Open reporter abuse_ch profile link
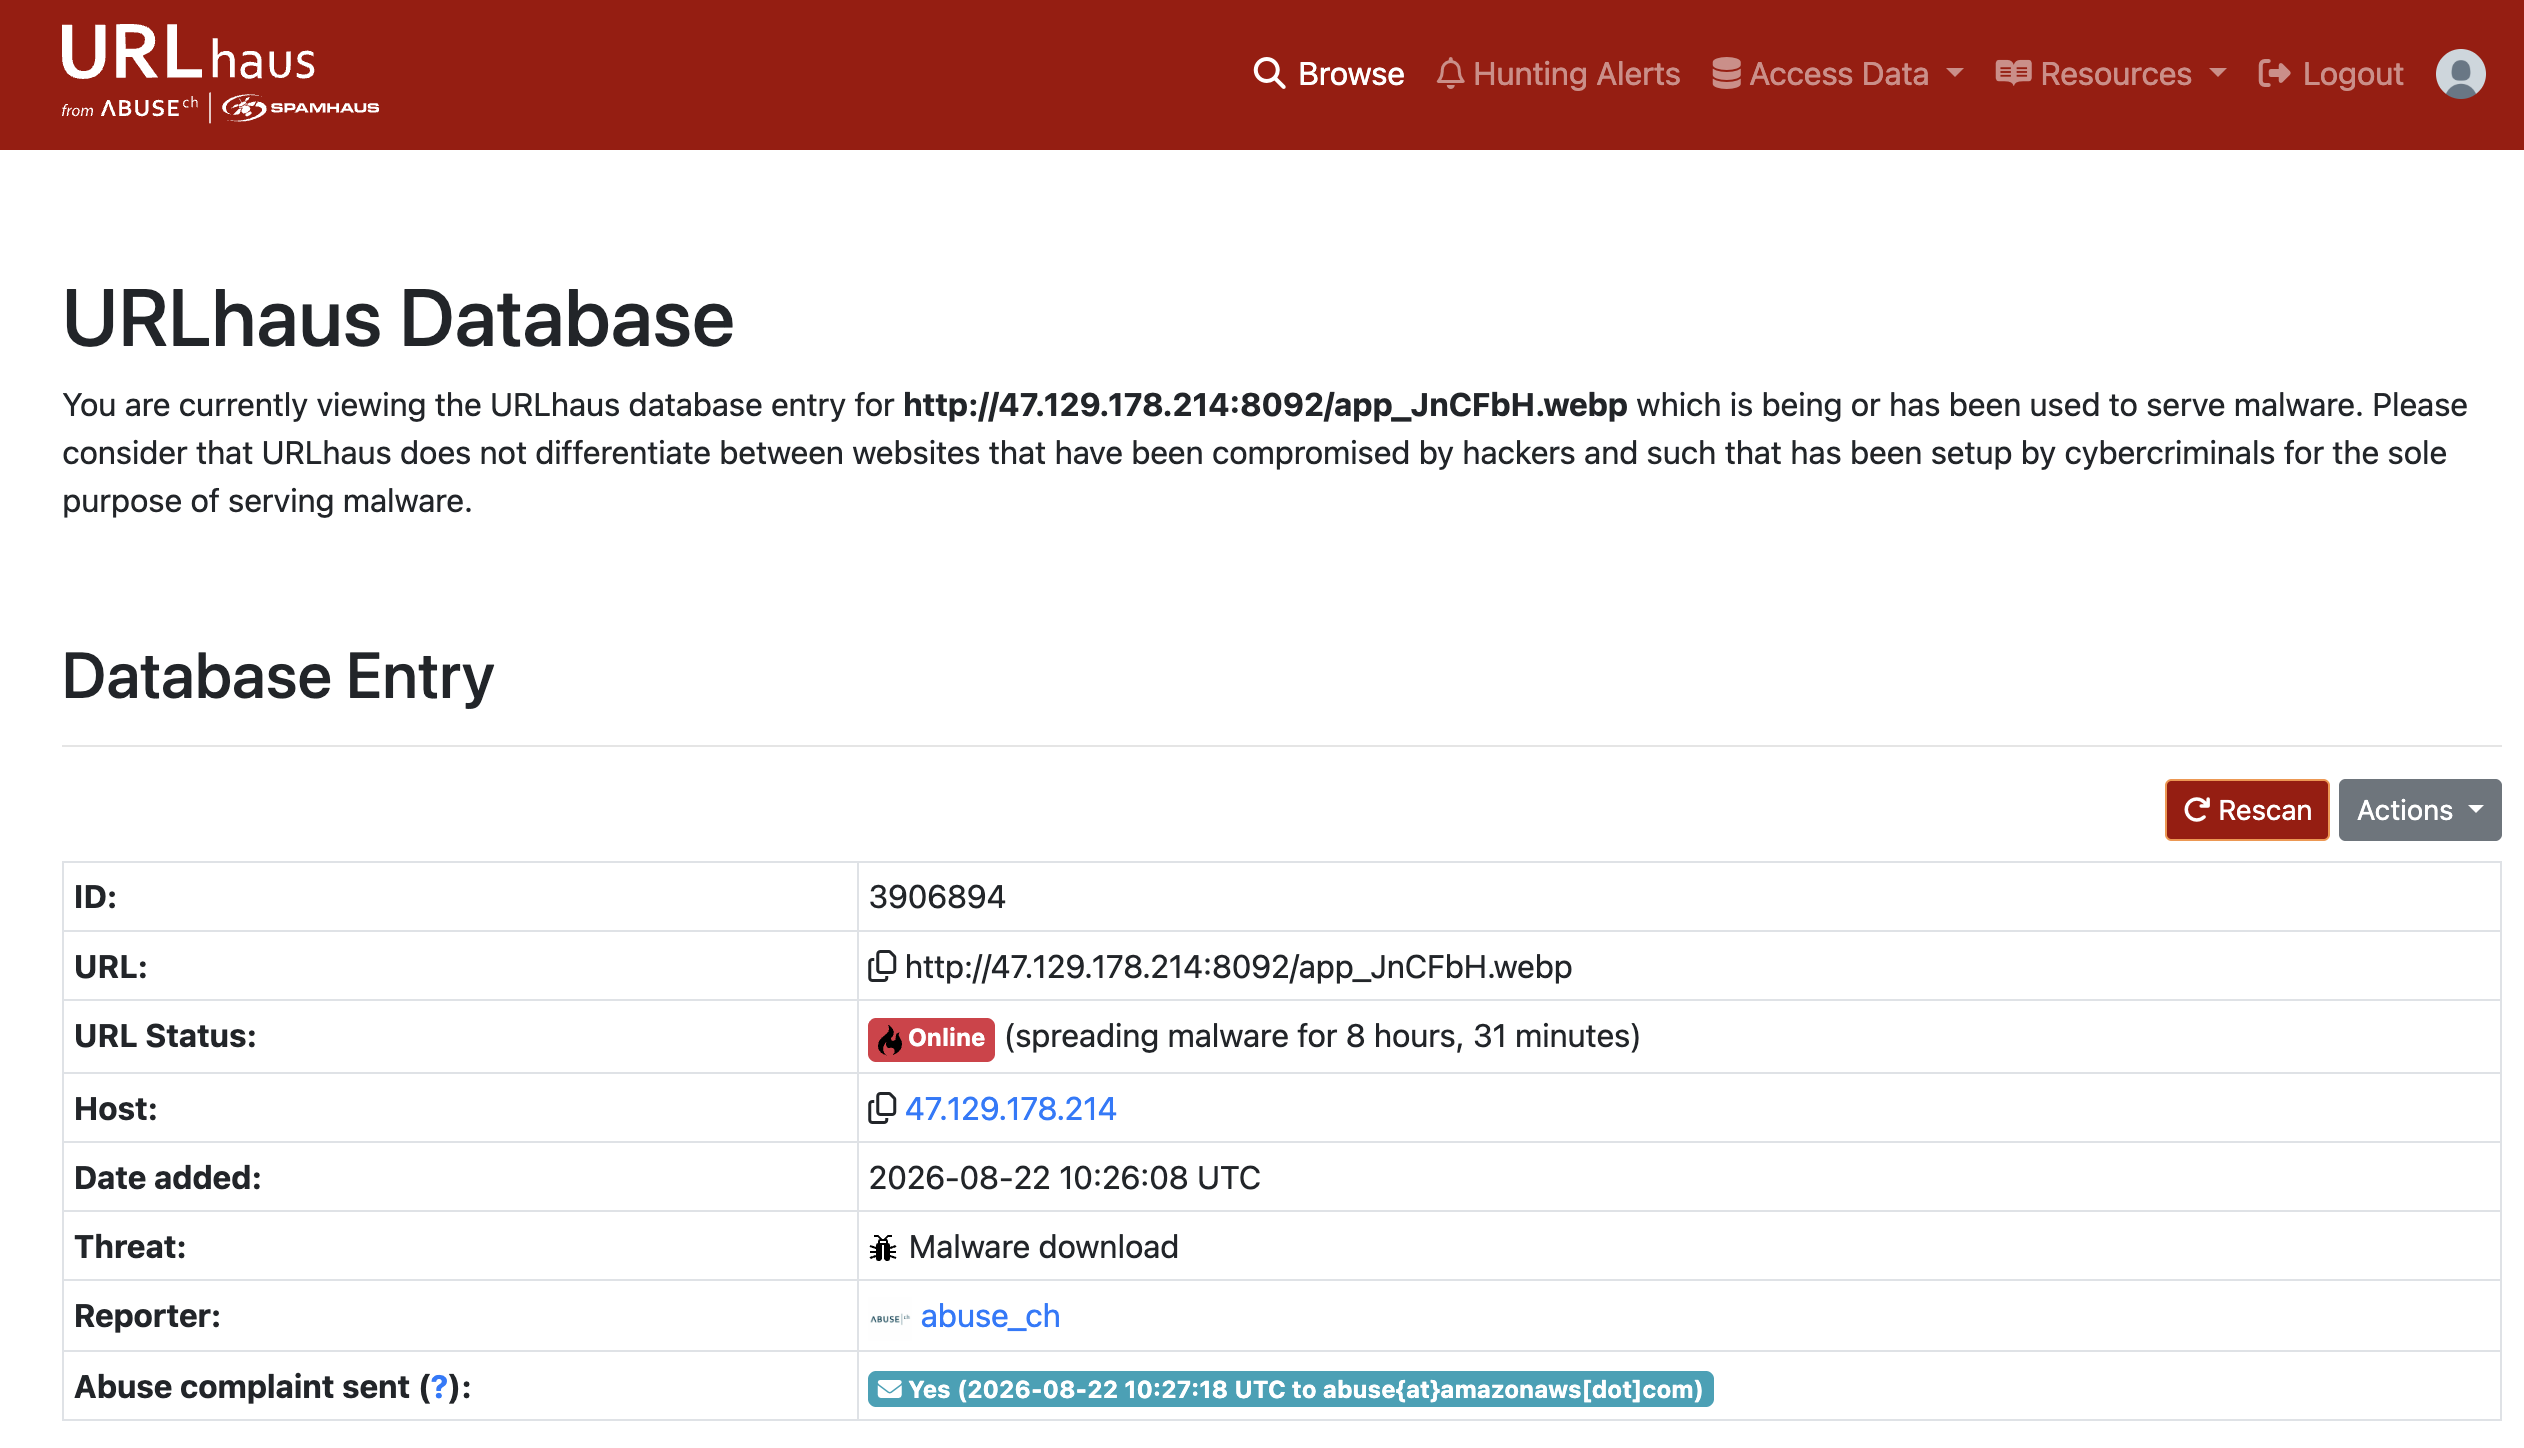Image resolution: width=2524 pixels, height=1448 pixels. pyautogui.click(x=990, y=1316)
